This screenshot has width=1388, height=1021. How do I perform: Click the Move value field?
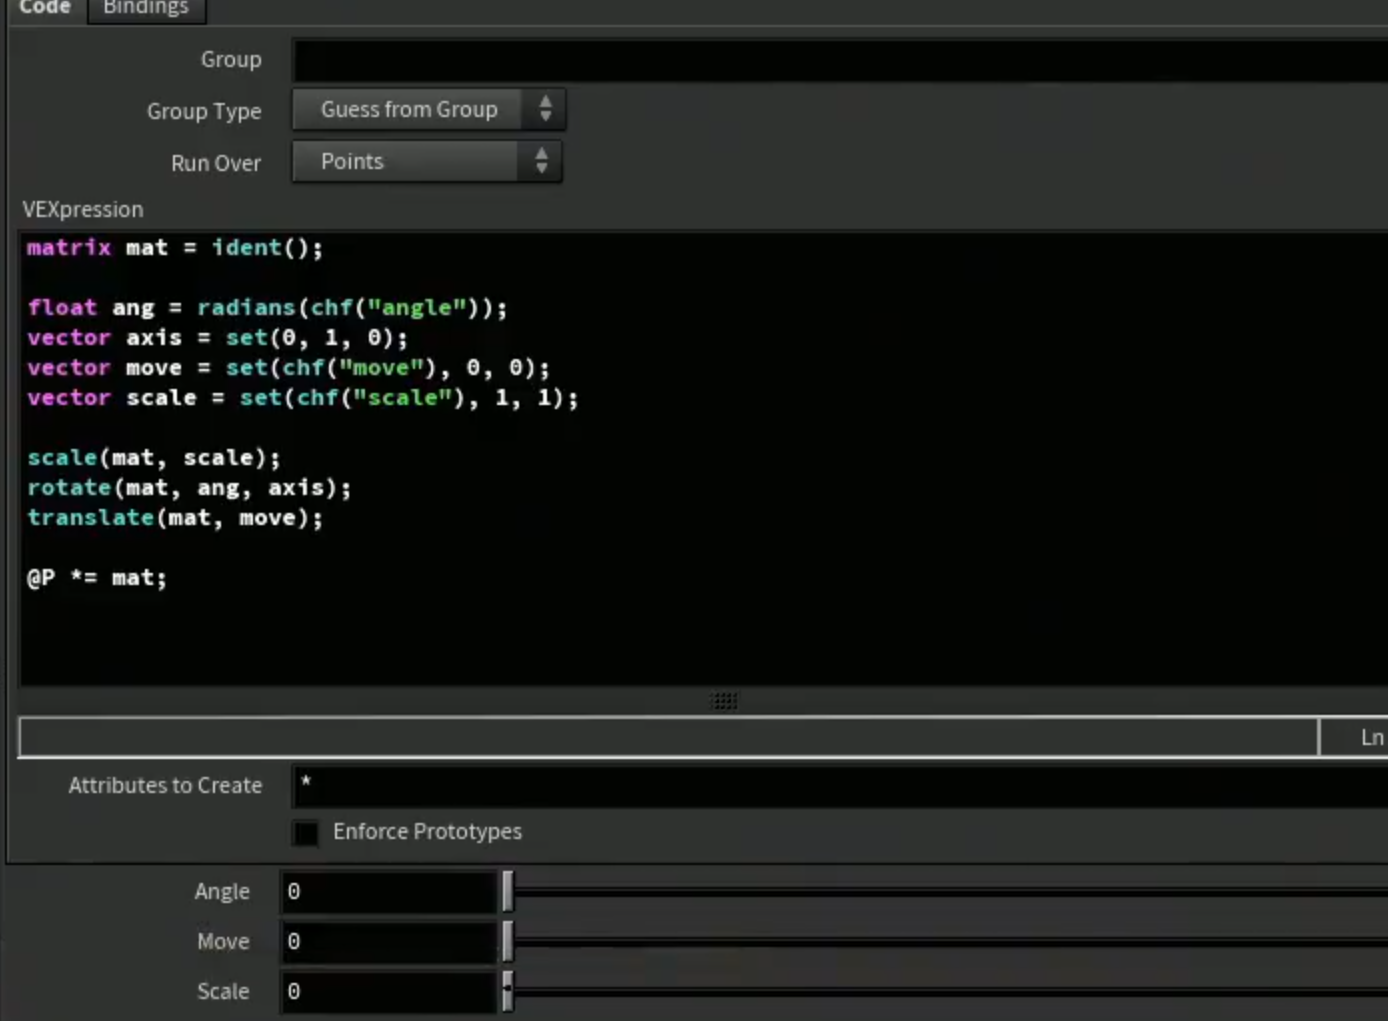click(388, 941)
